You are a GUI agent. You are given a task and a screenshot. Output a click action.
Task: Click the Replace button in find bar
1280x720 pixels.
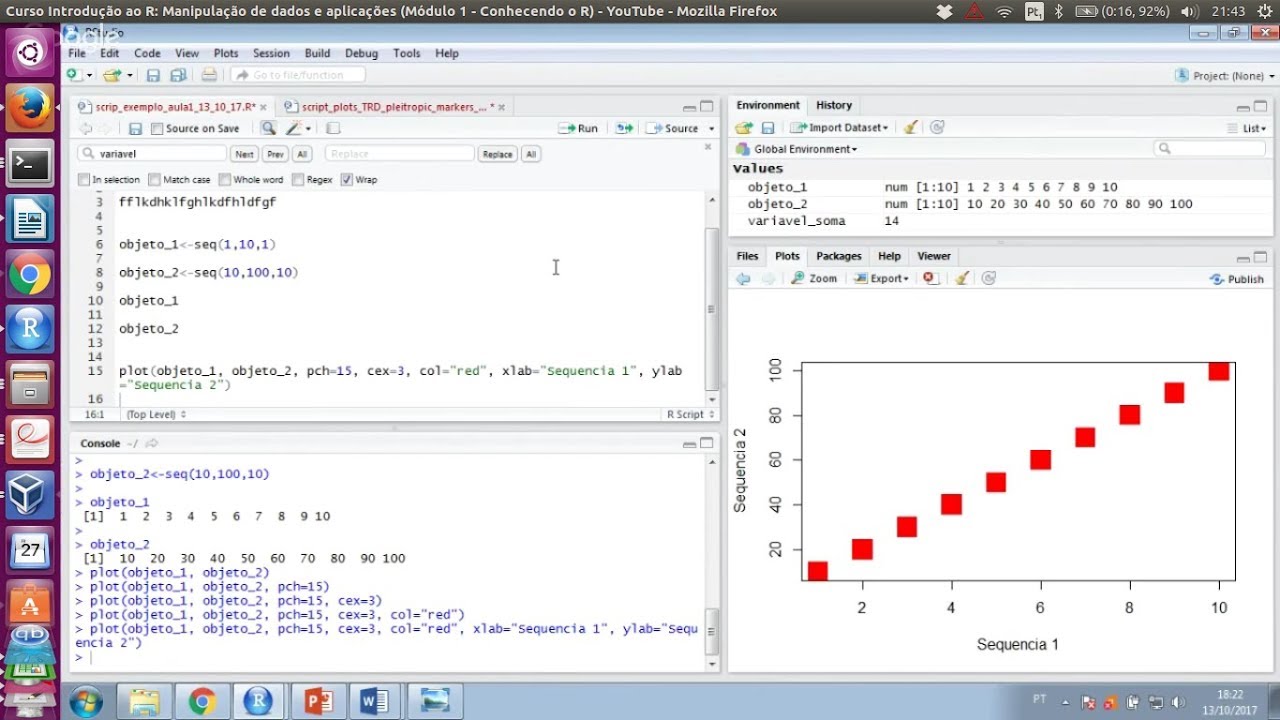497,154
